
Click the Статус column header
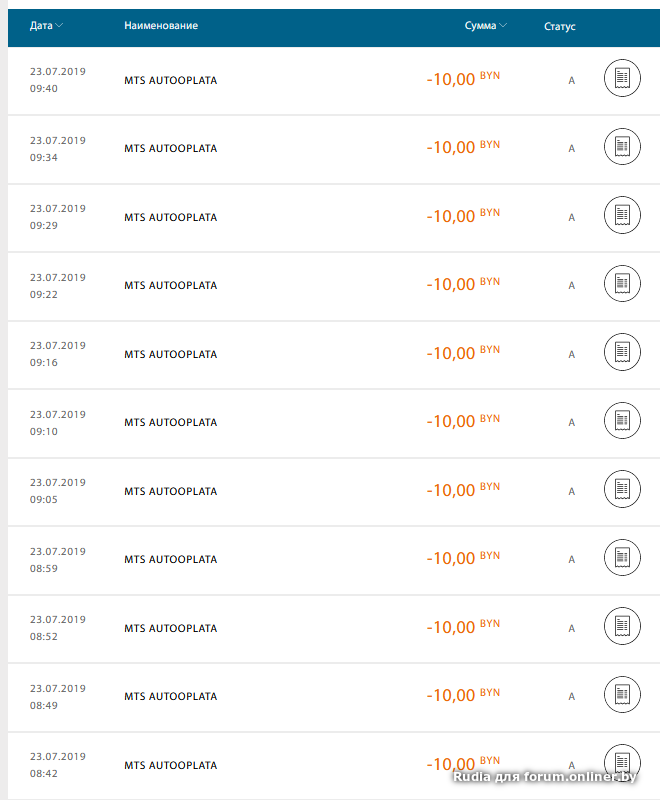pos(560,26)
